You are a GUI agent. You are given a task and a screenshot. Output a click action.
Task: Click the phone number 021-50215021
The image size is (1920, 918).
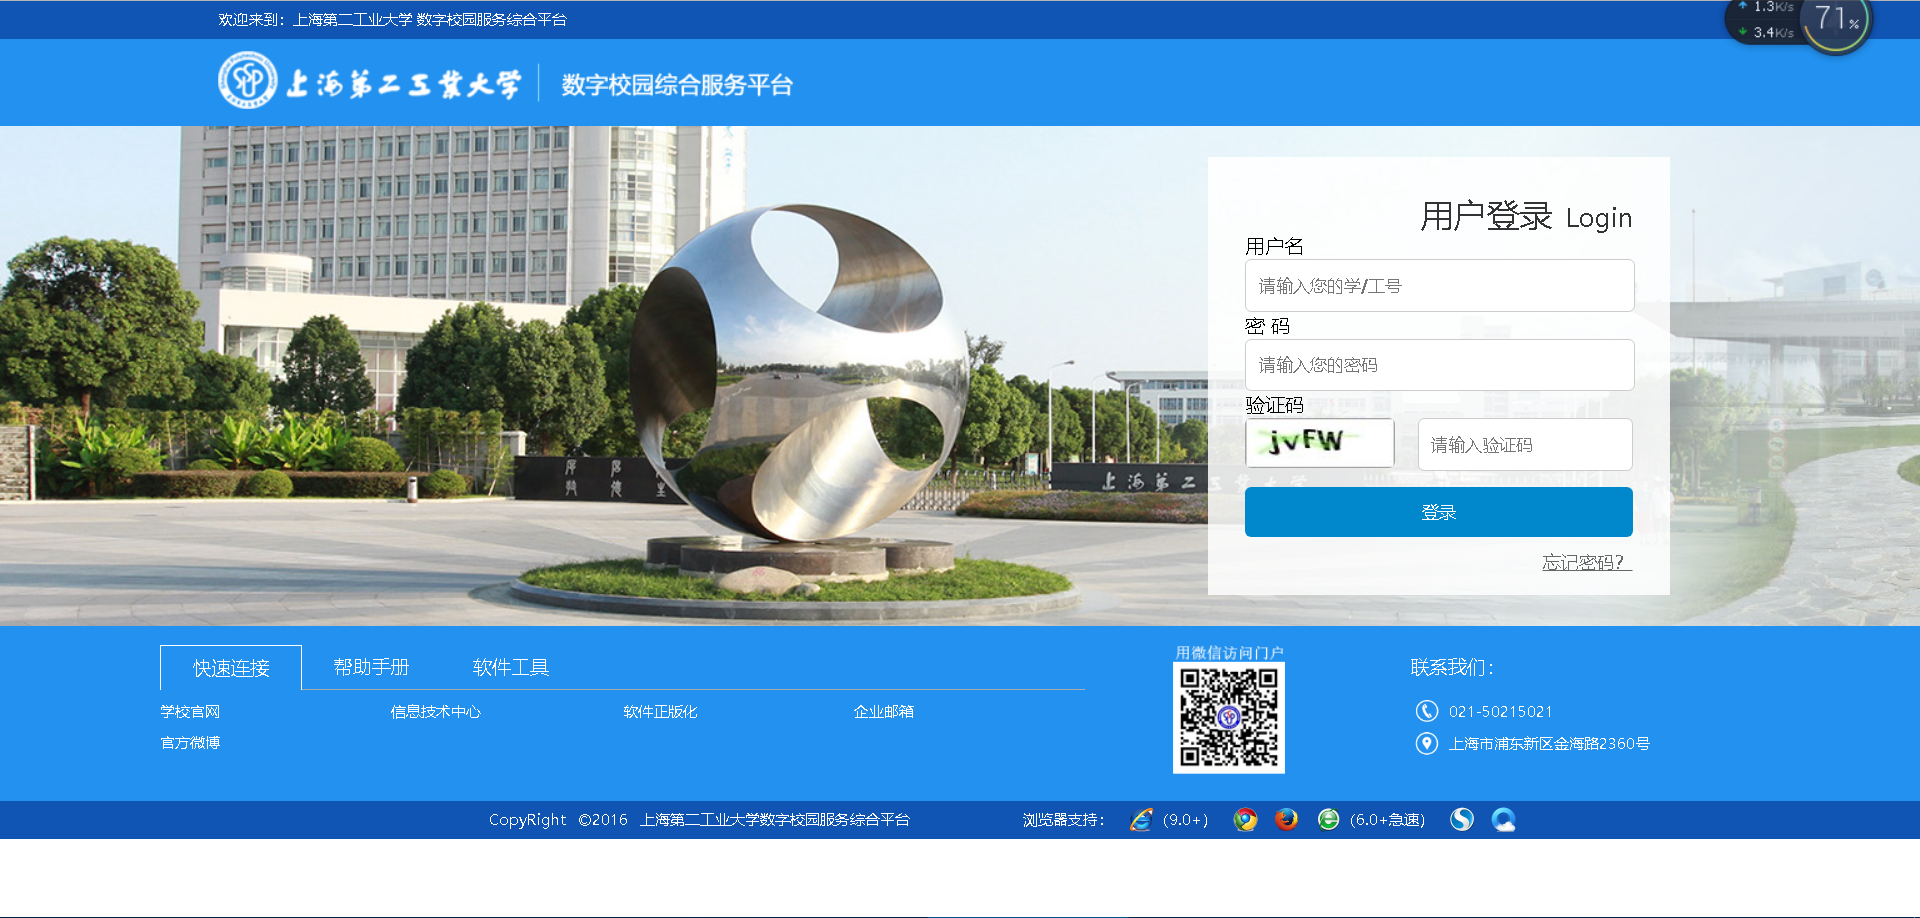point(1500,711)
